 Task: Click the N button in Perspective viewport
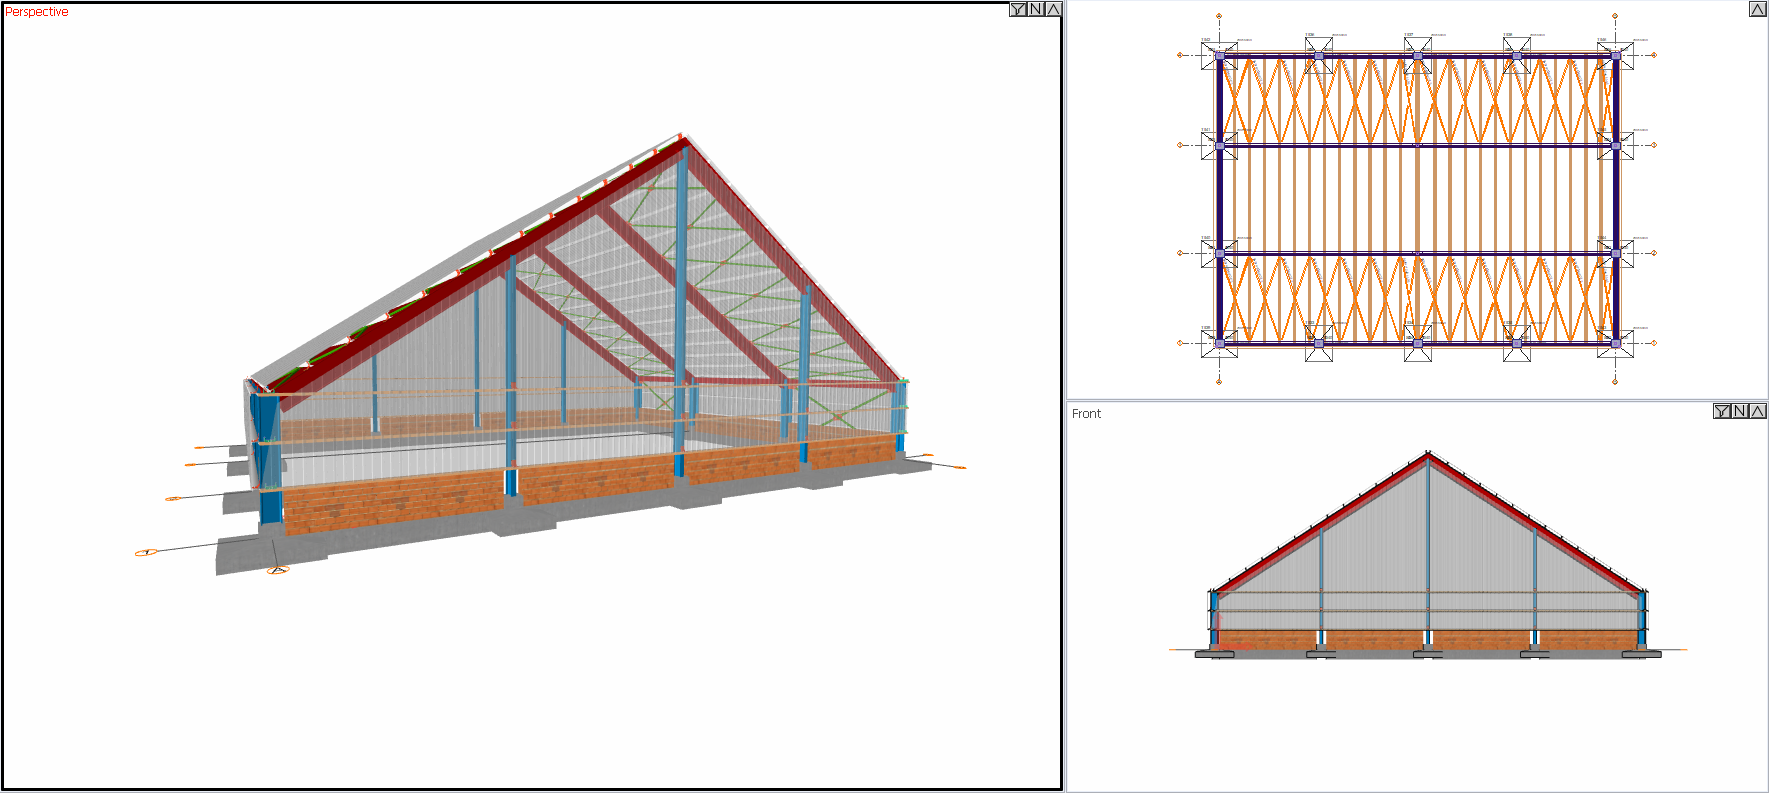tap(1036, 10)
